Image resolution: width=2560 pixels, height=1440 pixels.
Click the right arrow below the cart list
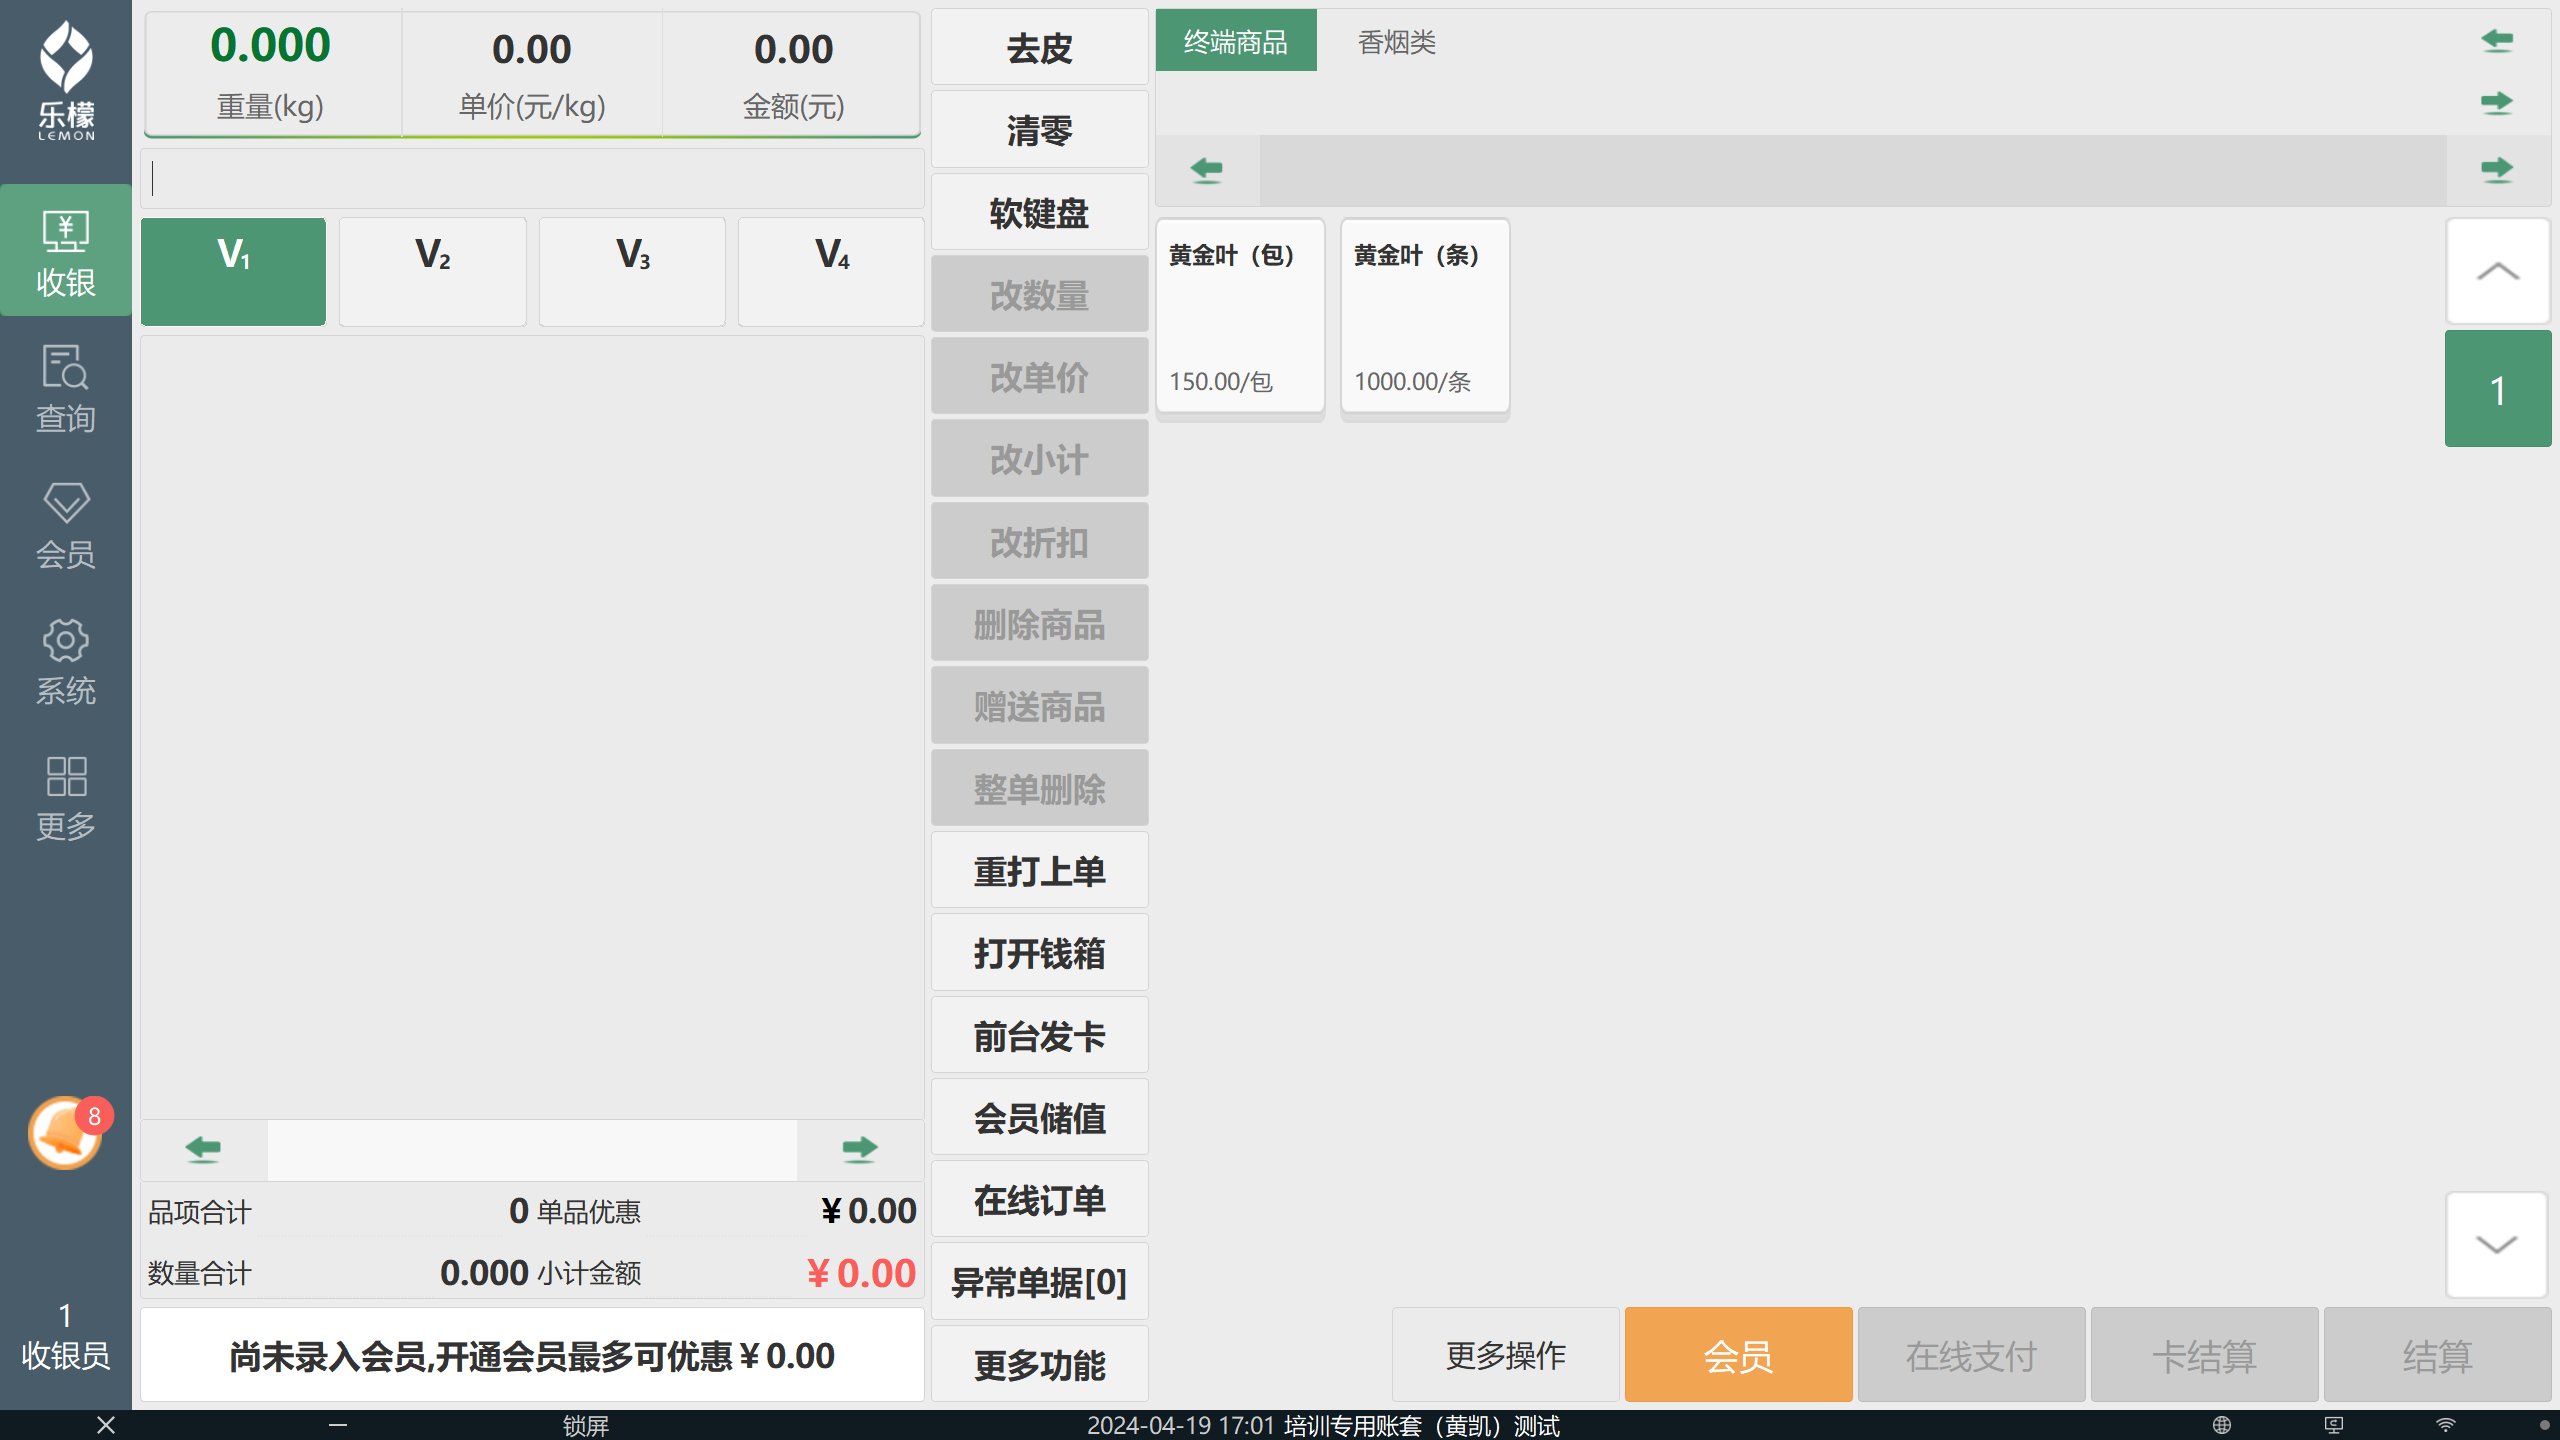[859, 1149]
